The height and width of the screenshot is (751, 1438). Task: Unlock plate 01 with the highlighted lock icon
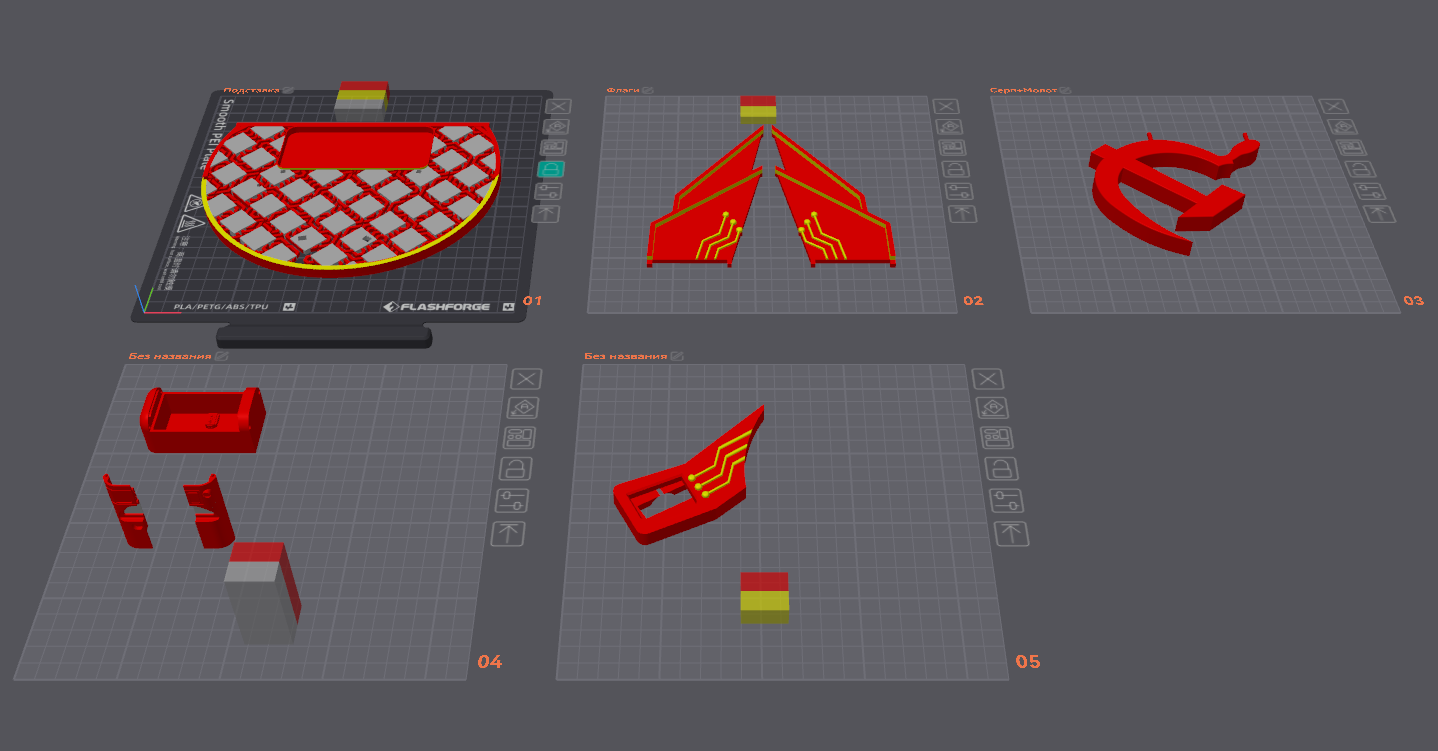point(549,169)
